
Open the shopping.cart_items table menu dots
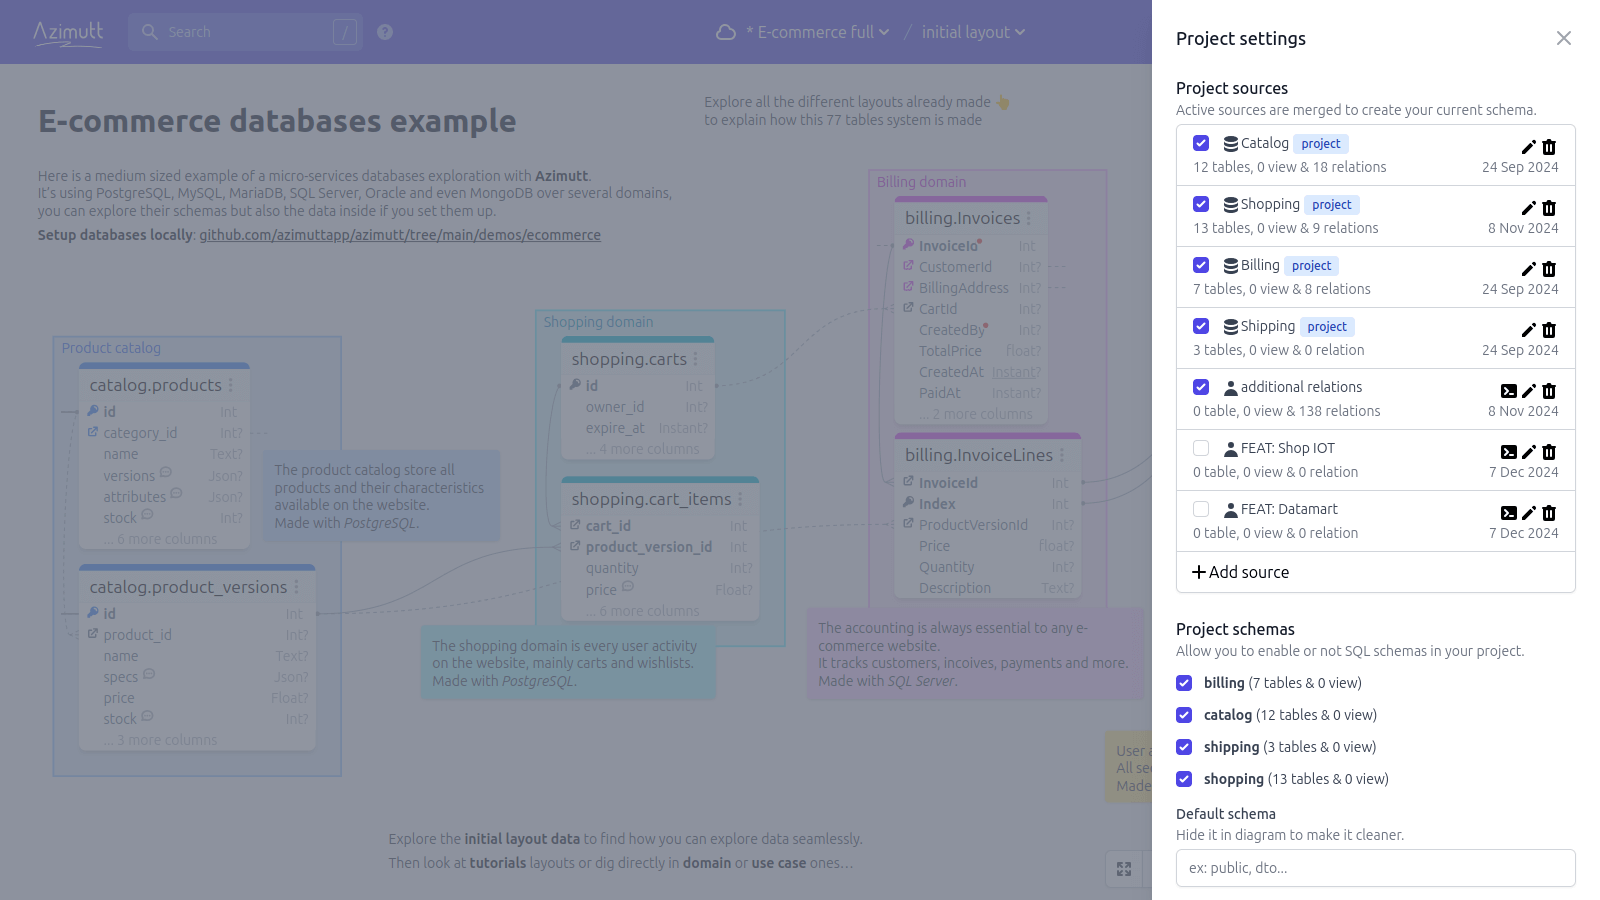tap(740, 499)
